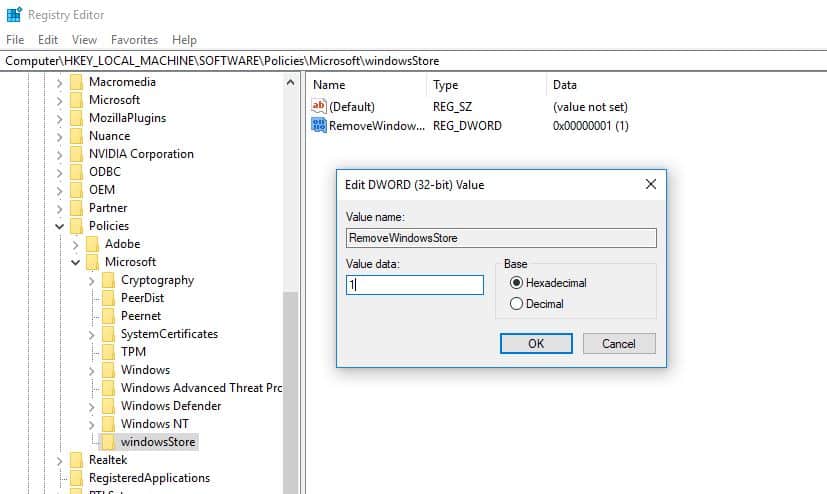
Task: Expand the Windows NT key
Action: [x=92, y=424]
